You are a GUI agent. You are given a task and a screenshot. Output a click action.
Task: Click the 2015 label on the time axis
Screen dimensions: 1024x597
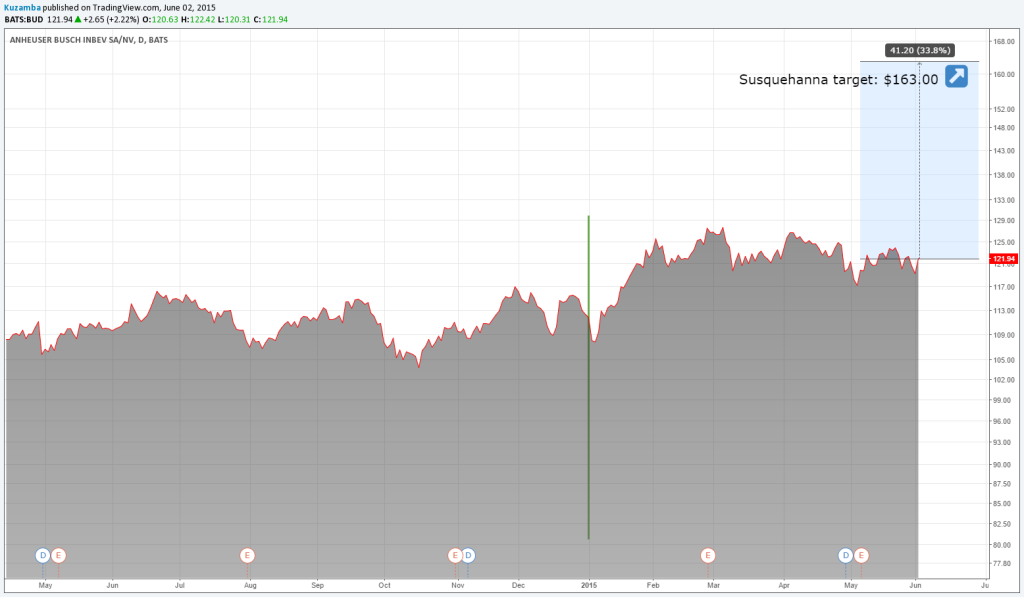[589, 585]
